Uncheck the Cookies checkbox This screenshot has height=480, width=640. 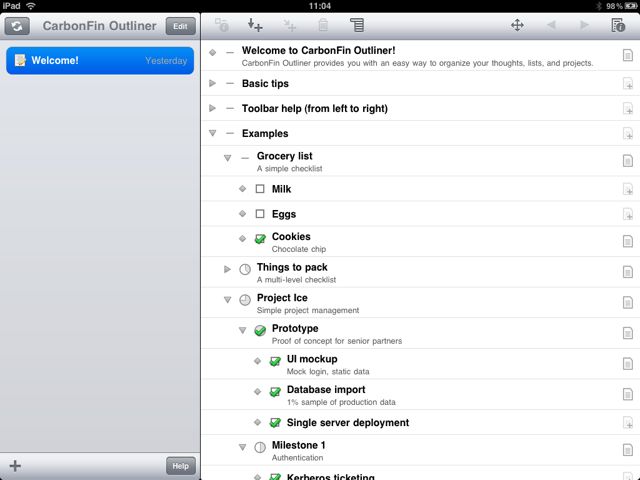tap(260, 238)
